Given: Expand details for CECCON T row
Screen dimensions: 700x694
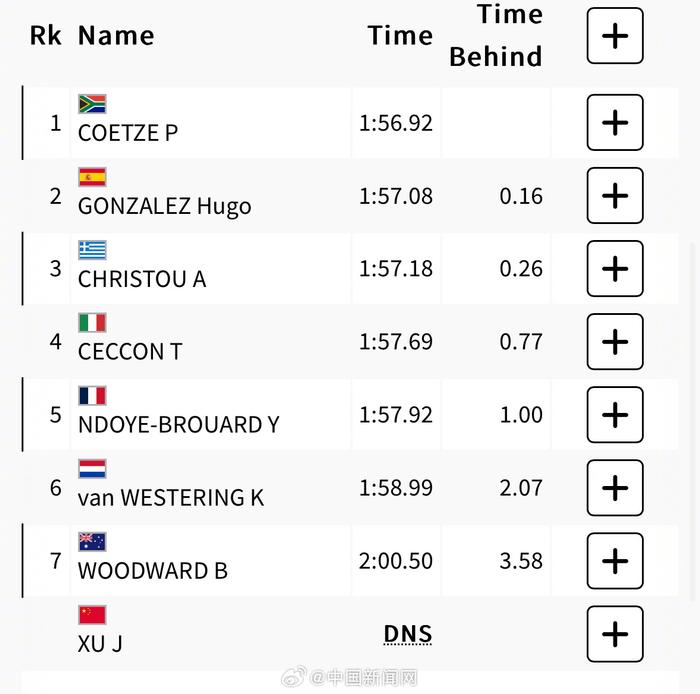Looking at the screenshot, I should [x=615, y=342].
